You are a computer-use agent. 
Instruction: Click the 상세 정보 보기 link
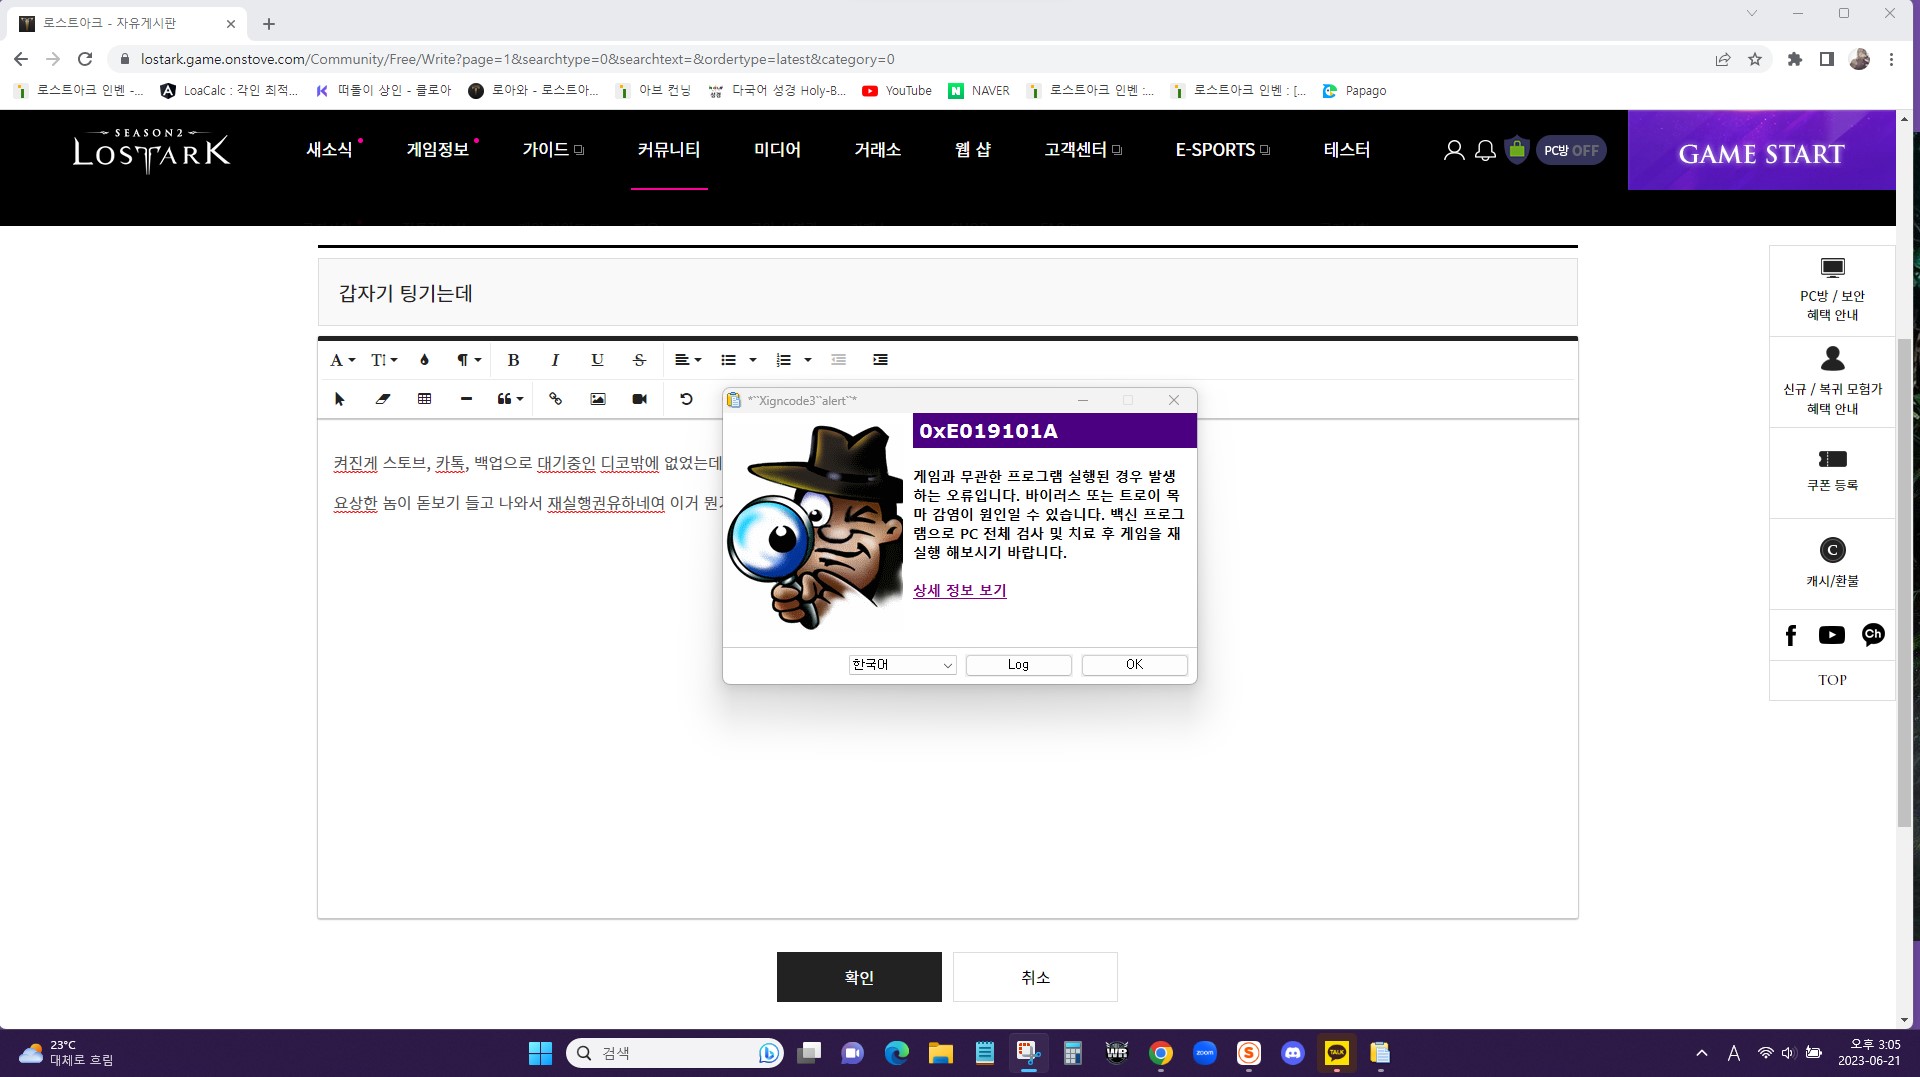point(959,591)
